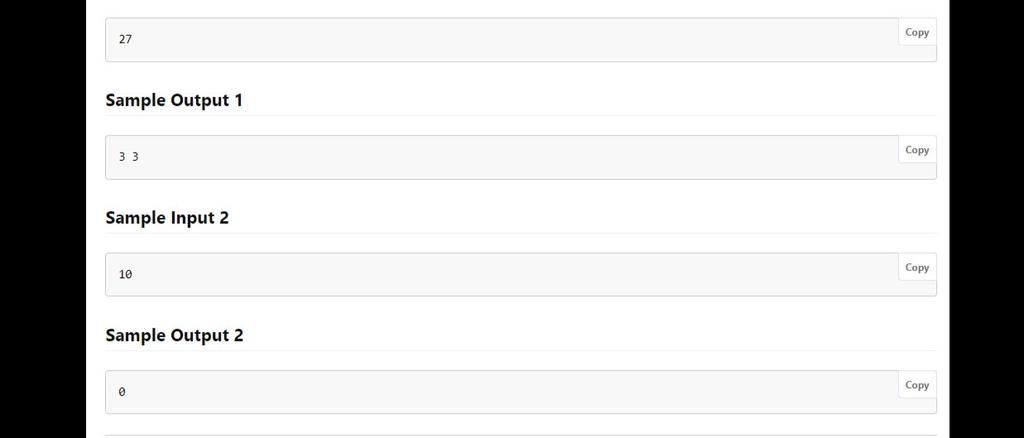This screenshot has height=438, width=1024.
Task: Click the 0 output value text
Action: 122,392
